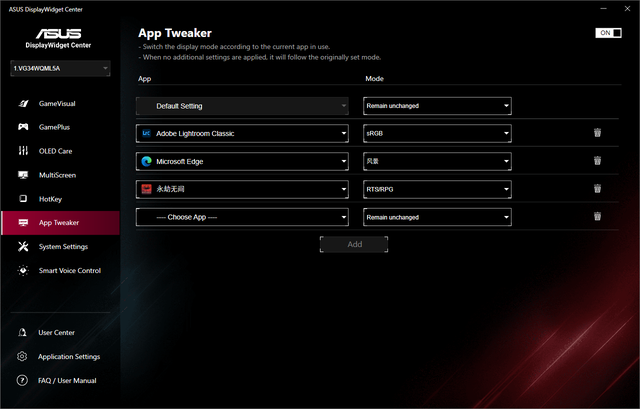
Task: Click the App Tweaker sidebar icon
Action: coord(23,223)
